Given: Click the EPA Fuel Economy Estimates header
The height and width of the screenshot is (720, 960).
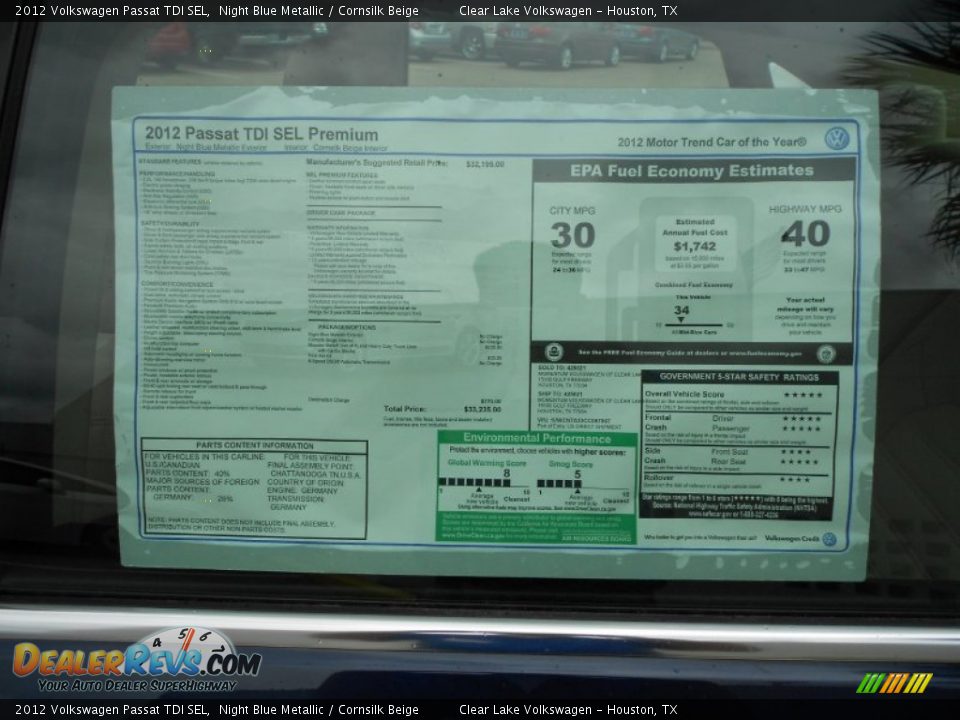Looking at the screenshot, I should tap(692, 171).
